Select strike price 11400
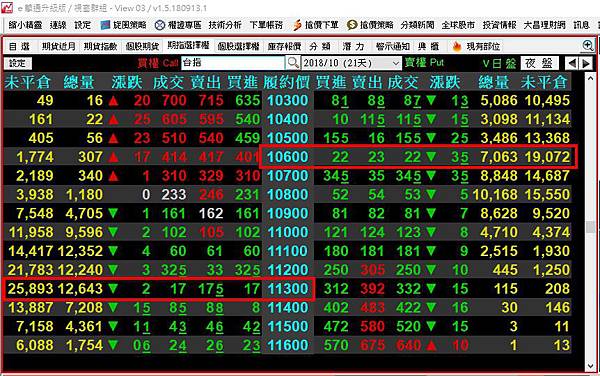Viewport: 600px width, 376px height. click(x=288, y=307)
